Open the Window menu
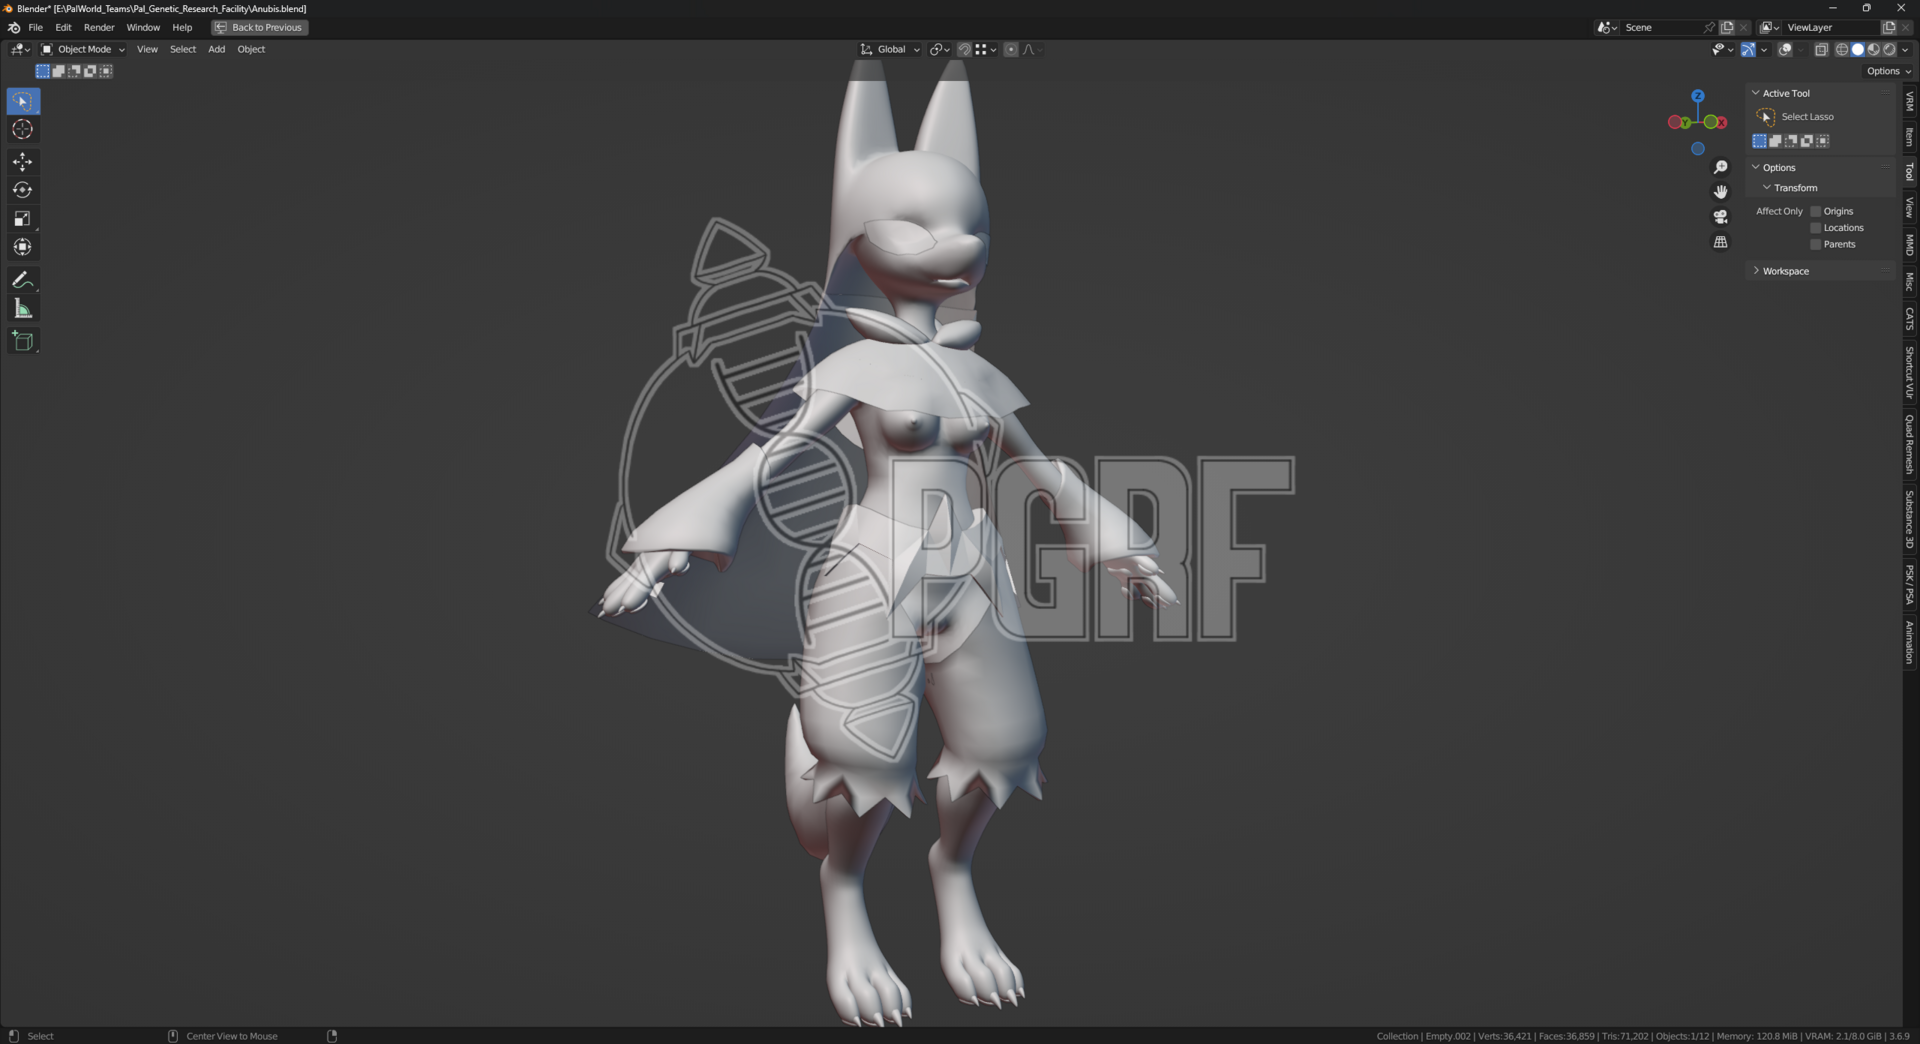Image resolution: width=1920 pixels, height=1044 pixels. point(143,28)
